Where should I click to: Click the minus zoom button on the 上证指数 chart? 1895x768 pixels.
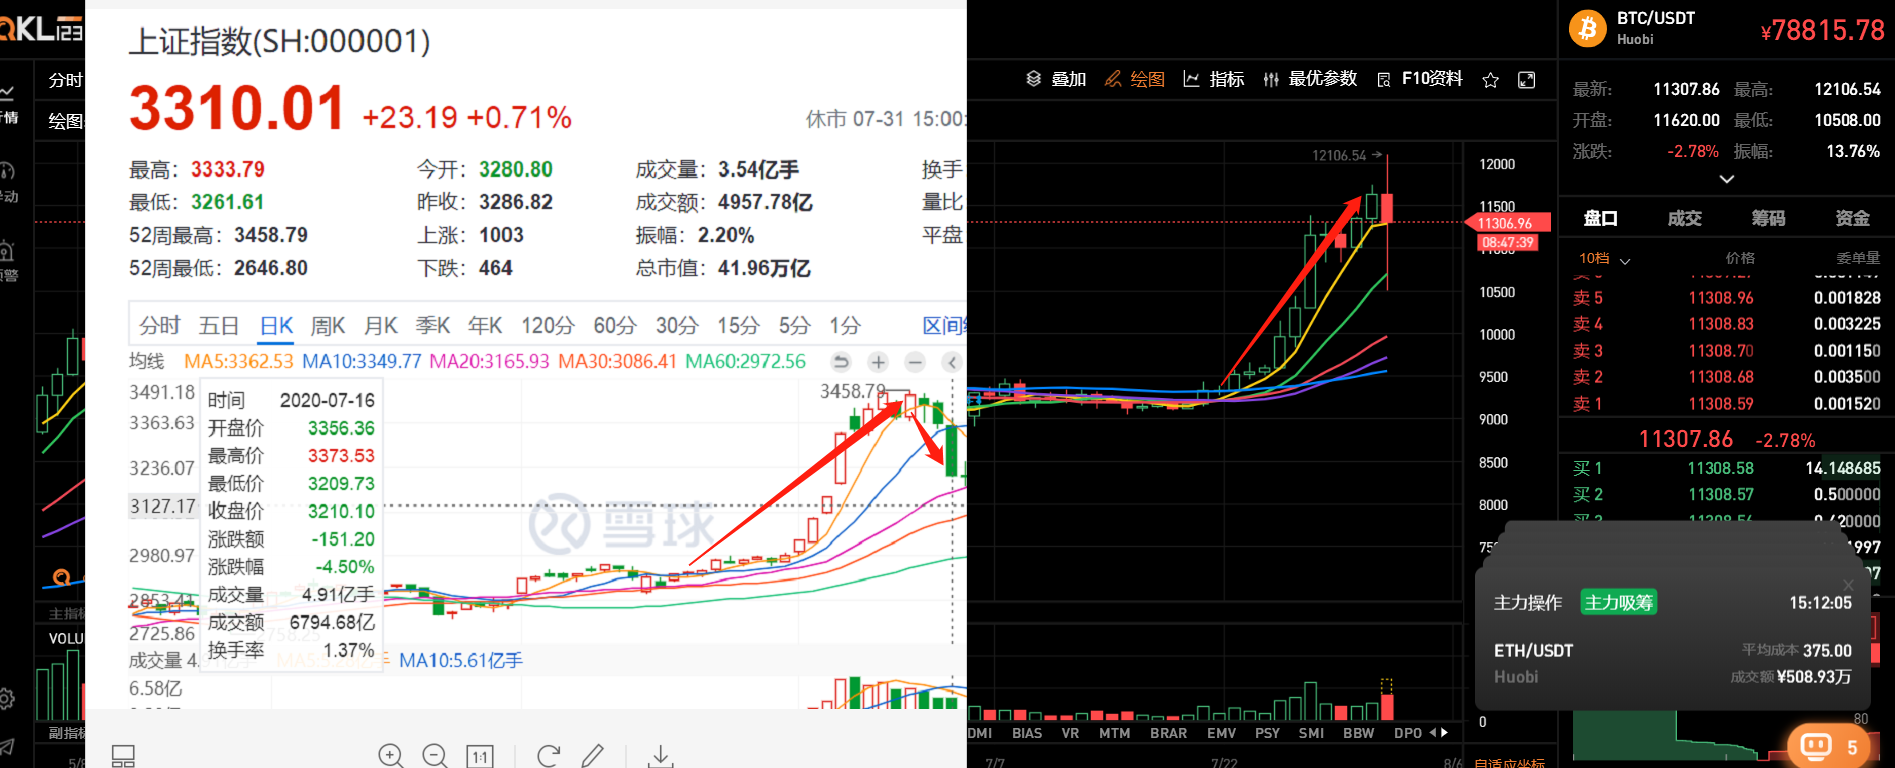pyautogui.click(x=915, y=362)
